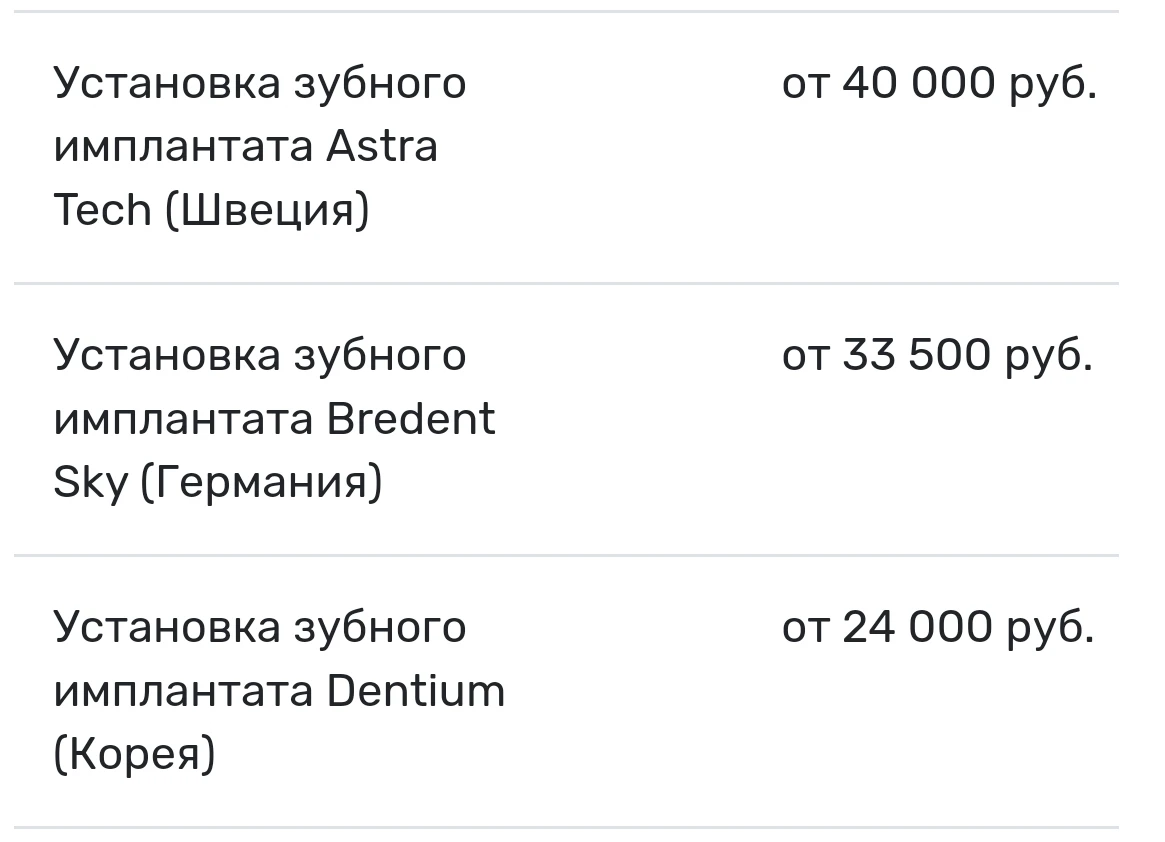Click the word "Sky" in second row
The image size is (1165, 842).
(x=90, y=483)
